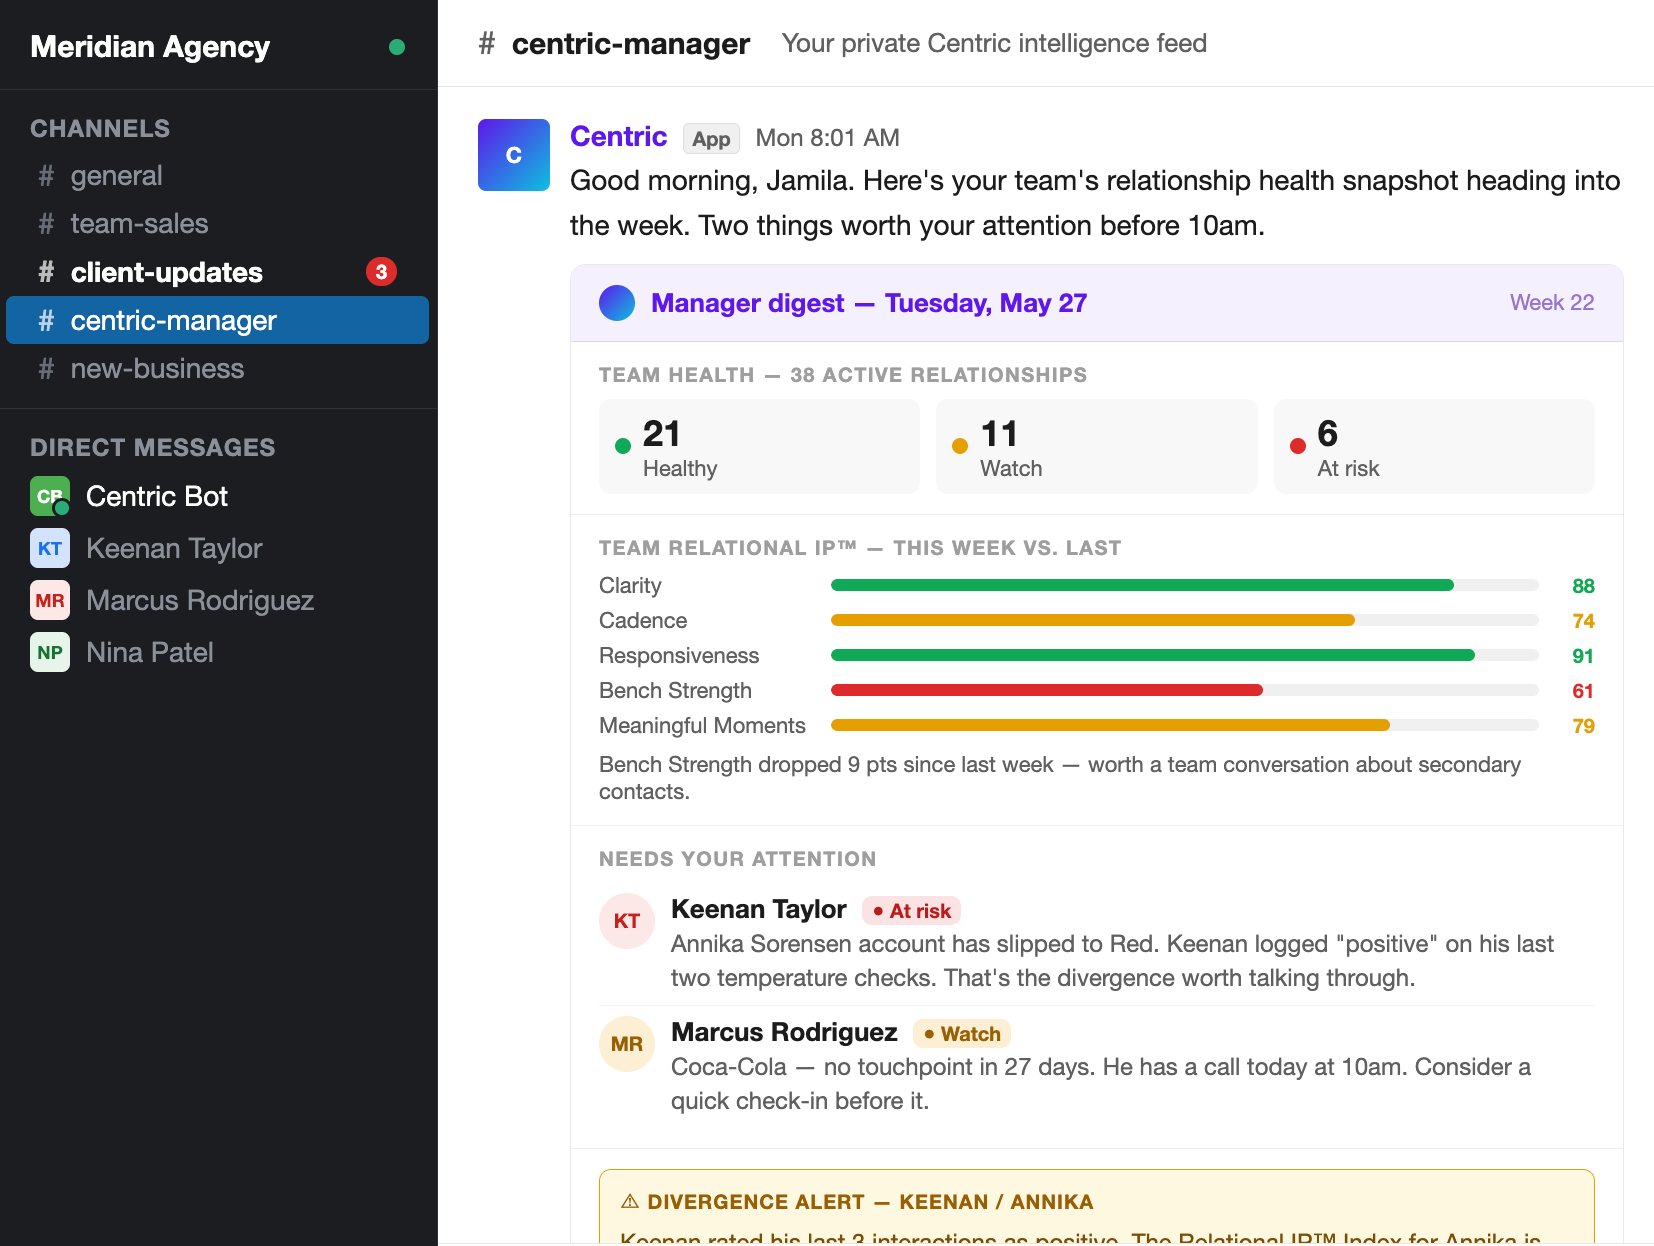Click the Responsiveness score 91
1654x1246 pixels.
pyautogui.click(x=1583, y=656)
